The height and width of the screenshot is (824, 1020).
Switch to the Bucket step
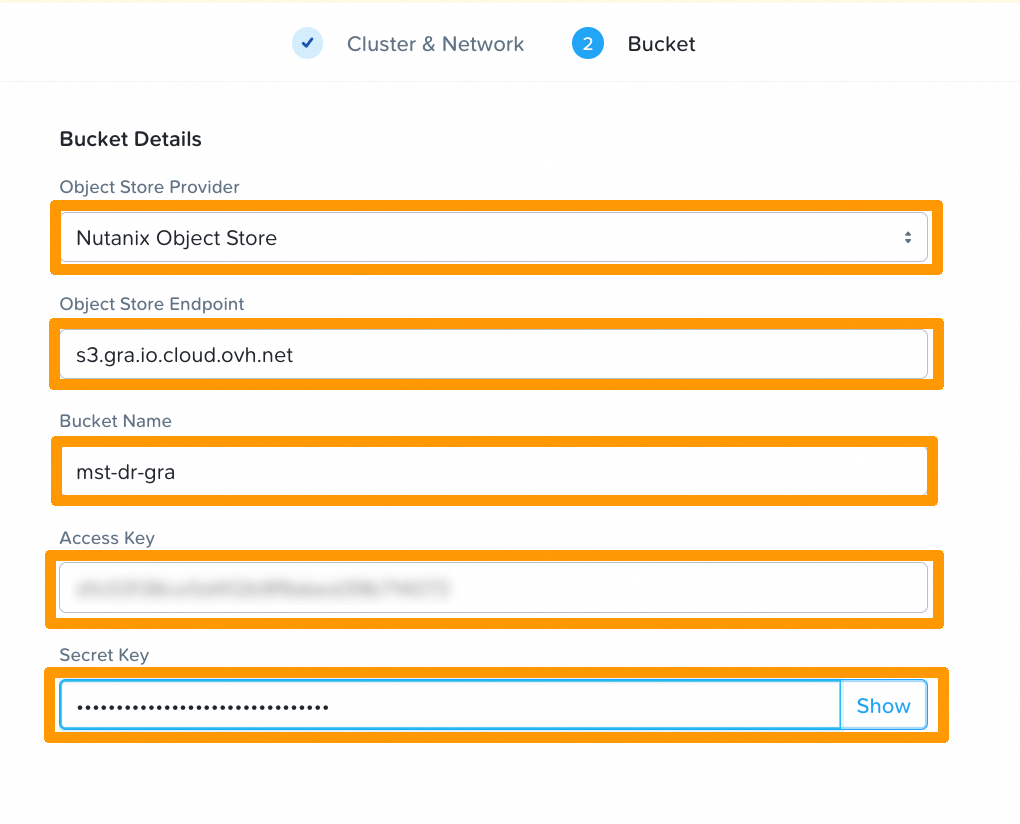(660, 42)
